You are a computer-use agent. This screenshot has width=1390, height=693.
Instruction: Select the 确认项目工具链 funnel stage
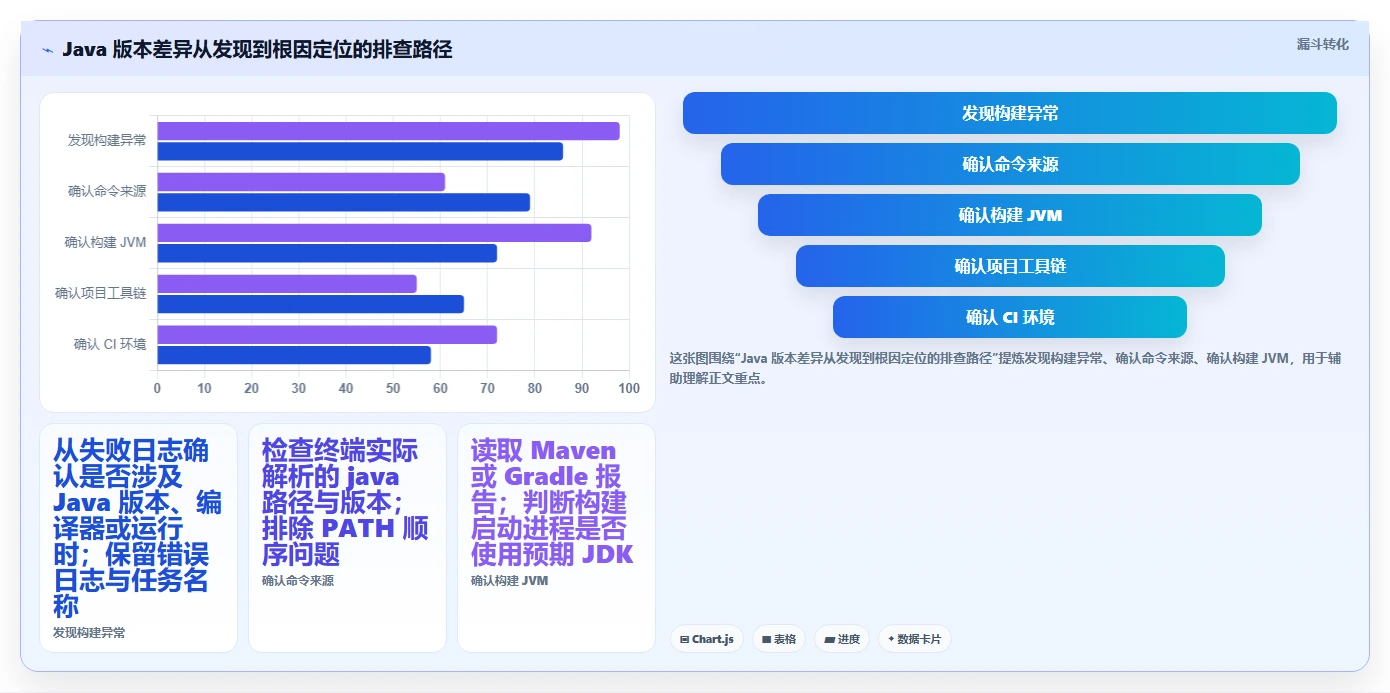coord(1010,266)
